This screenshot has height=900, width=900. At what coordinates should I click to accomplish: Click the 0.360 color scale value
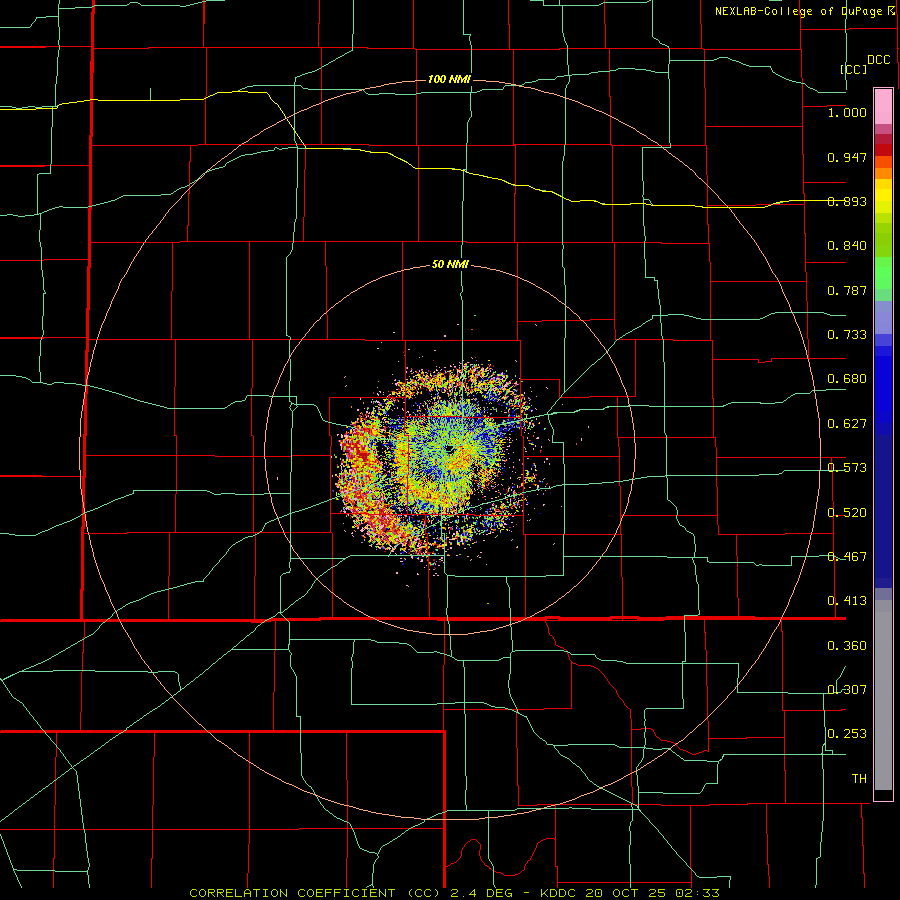point(847,646)
